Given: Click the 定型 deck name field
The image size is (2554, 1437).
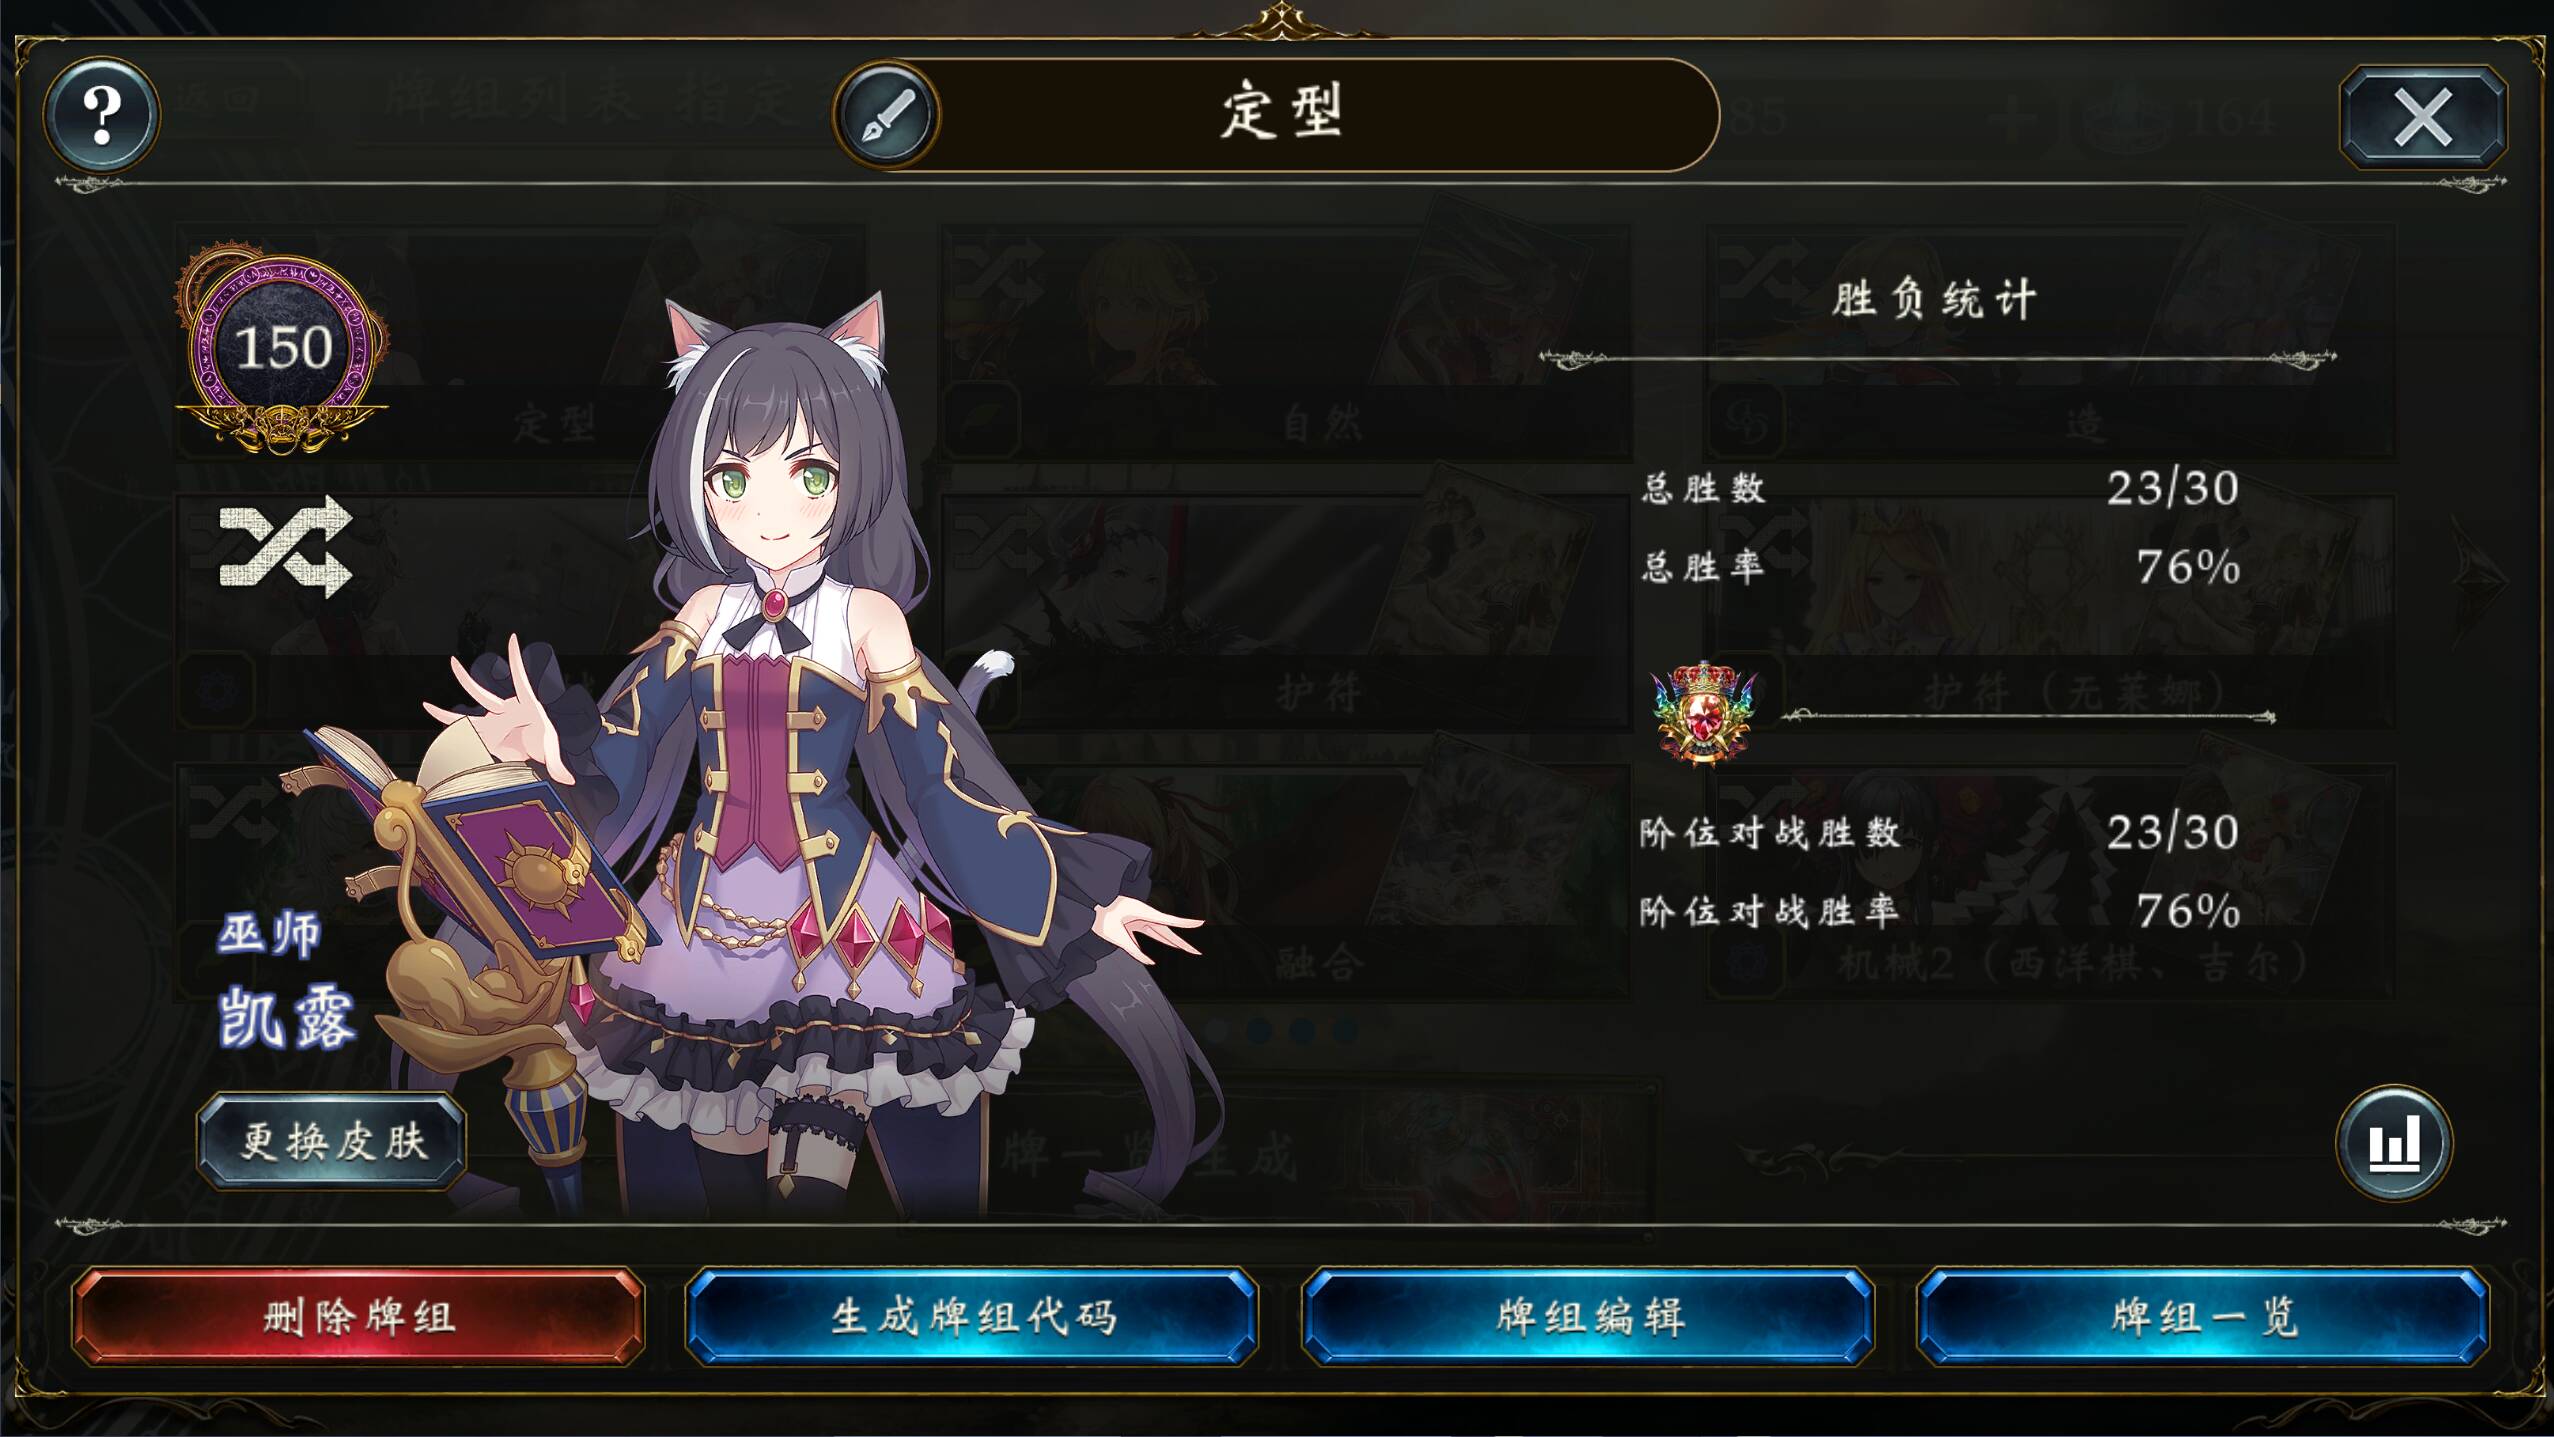Looking at the screenshot, I should point(1277,115).
